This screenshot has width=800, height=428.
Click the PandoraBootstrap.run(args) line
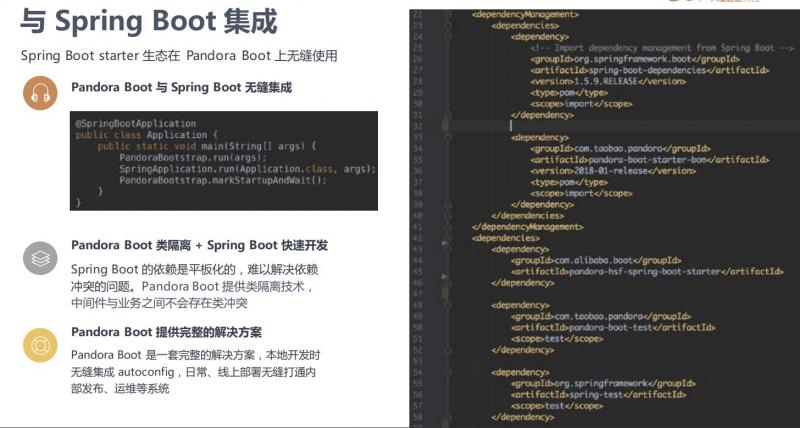pos(193,157)
